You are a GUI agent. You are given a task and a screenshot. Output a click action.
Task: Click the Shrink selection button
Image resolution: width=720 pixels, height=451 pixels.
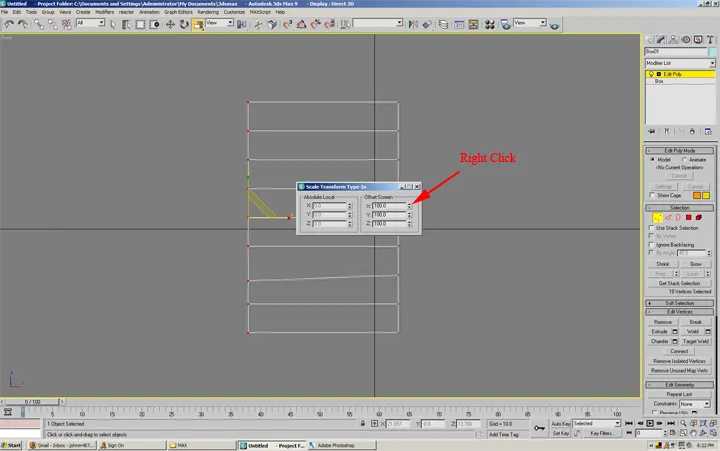(x=663, y=264)
